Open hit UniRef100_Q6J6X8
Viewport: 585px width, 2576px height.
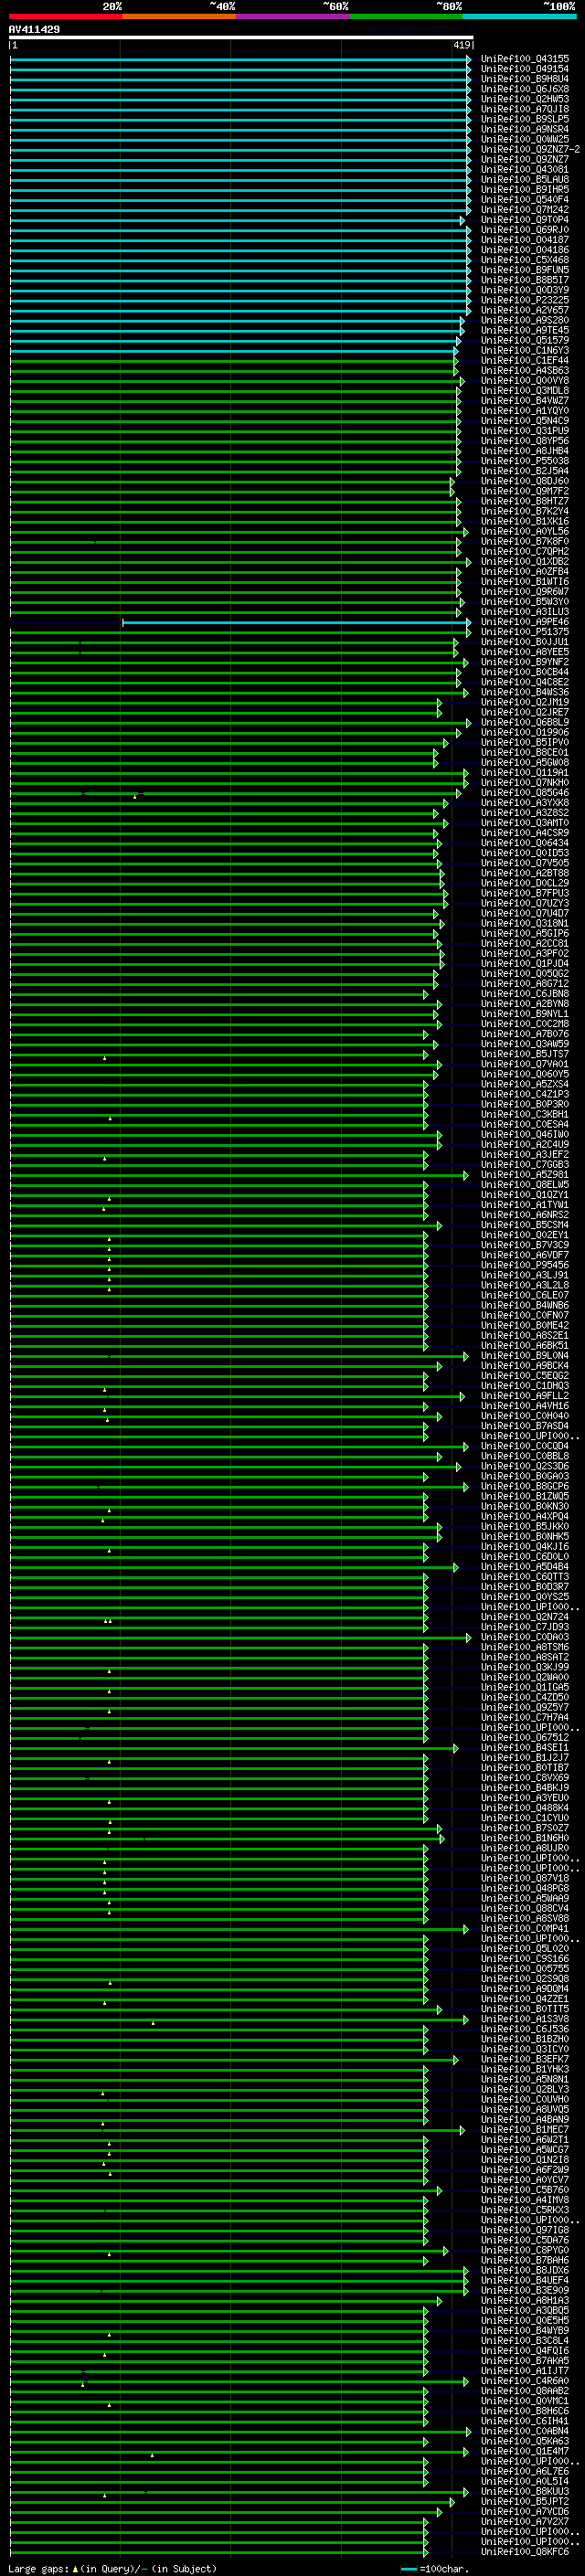tap(525, 89)
